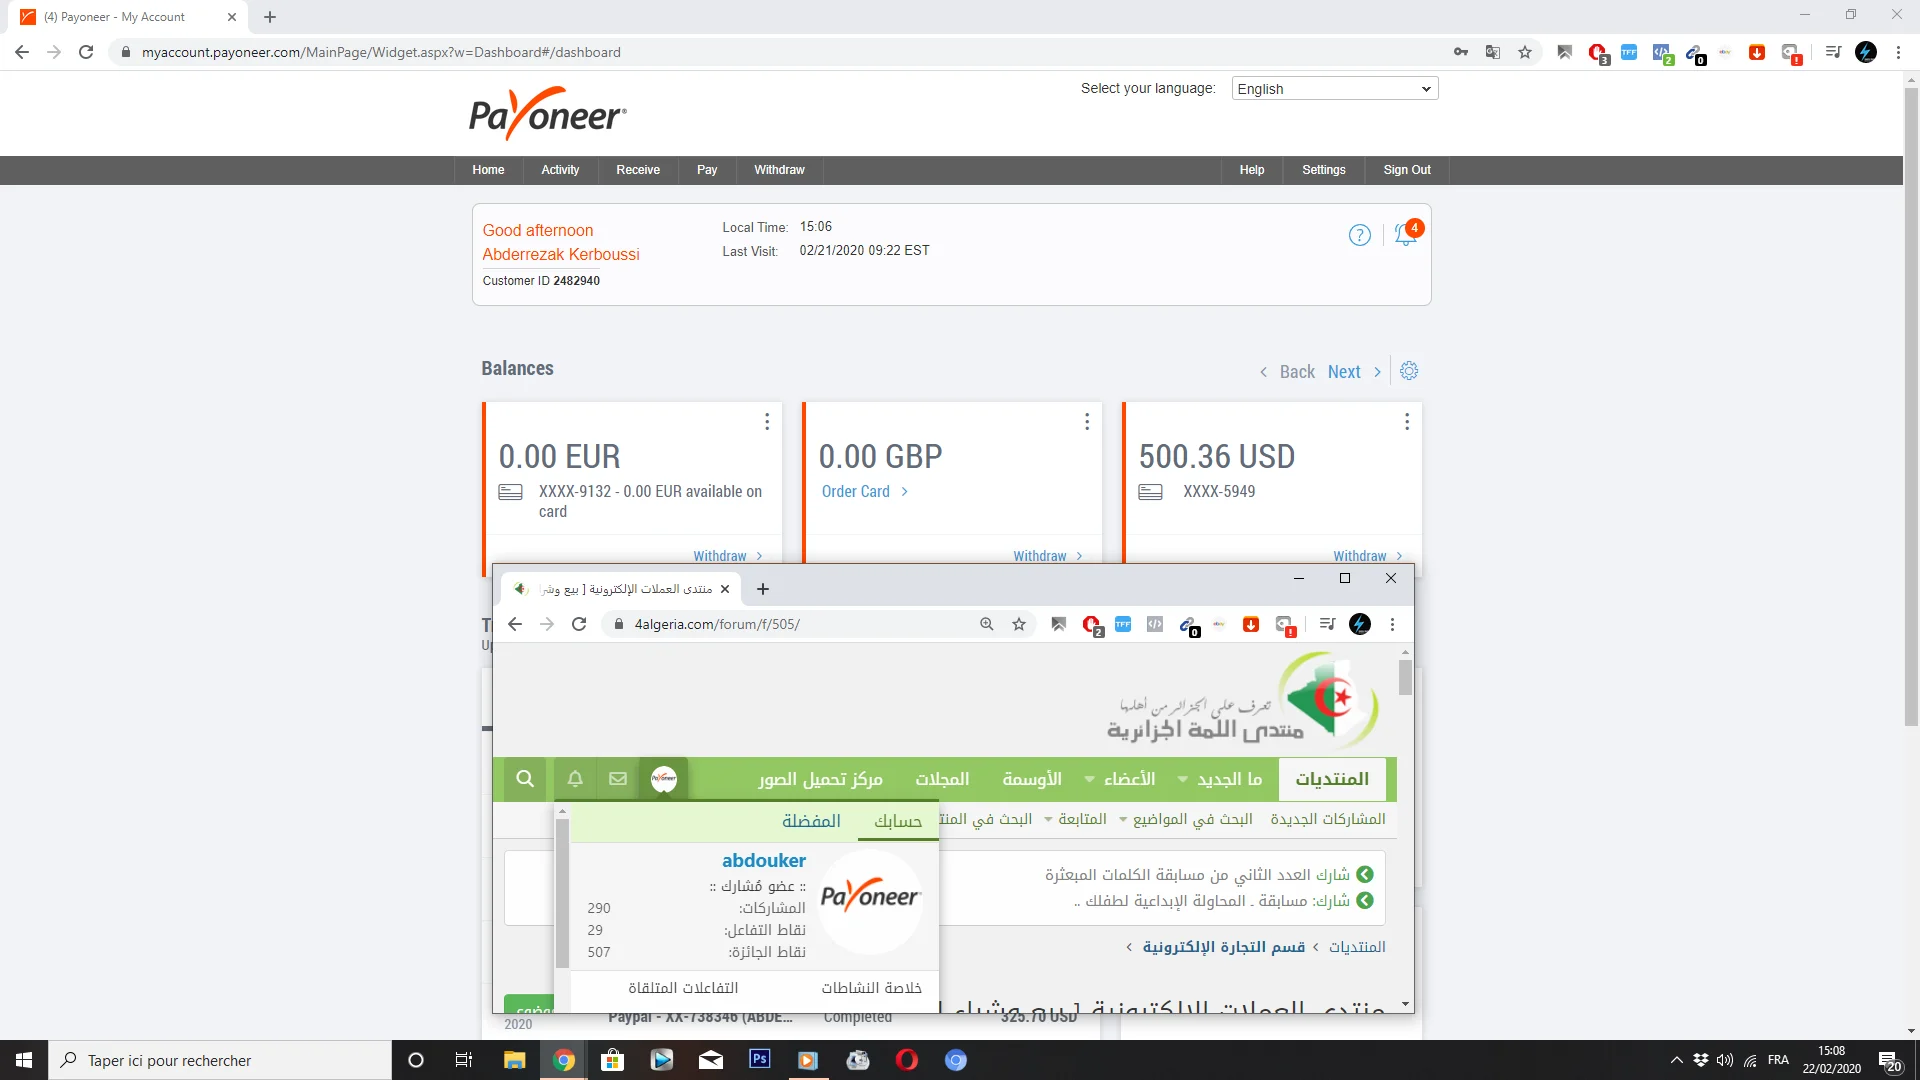Expand the language selection dropdown
This screenshot has width=1920, height=1080.
pos(1334,89)
